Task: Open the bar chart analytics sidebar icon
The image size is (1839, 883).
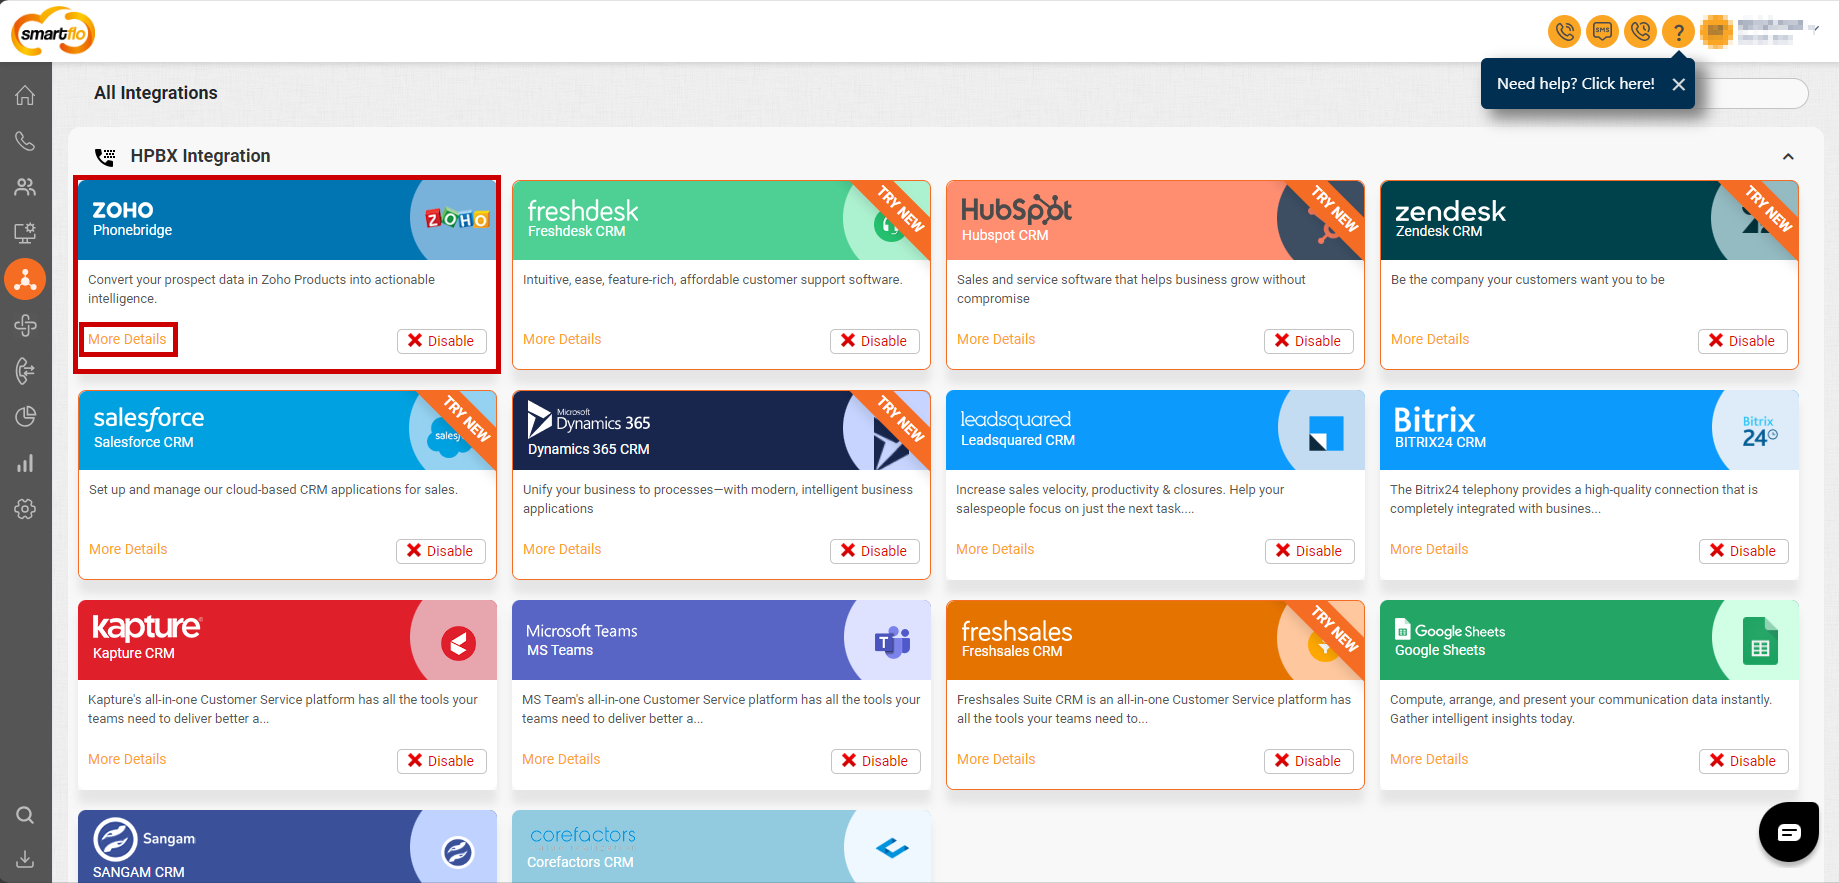Action: point(25,463)
